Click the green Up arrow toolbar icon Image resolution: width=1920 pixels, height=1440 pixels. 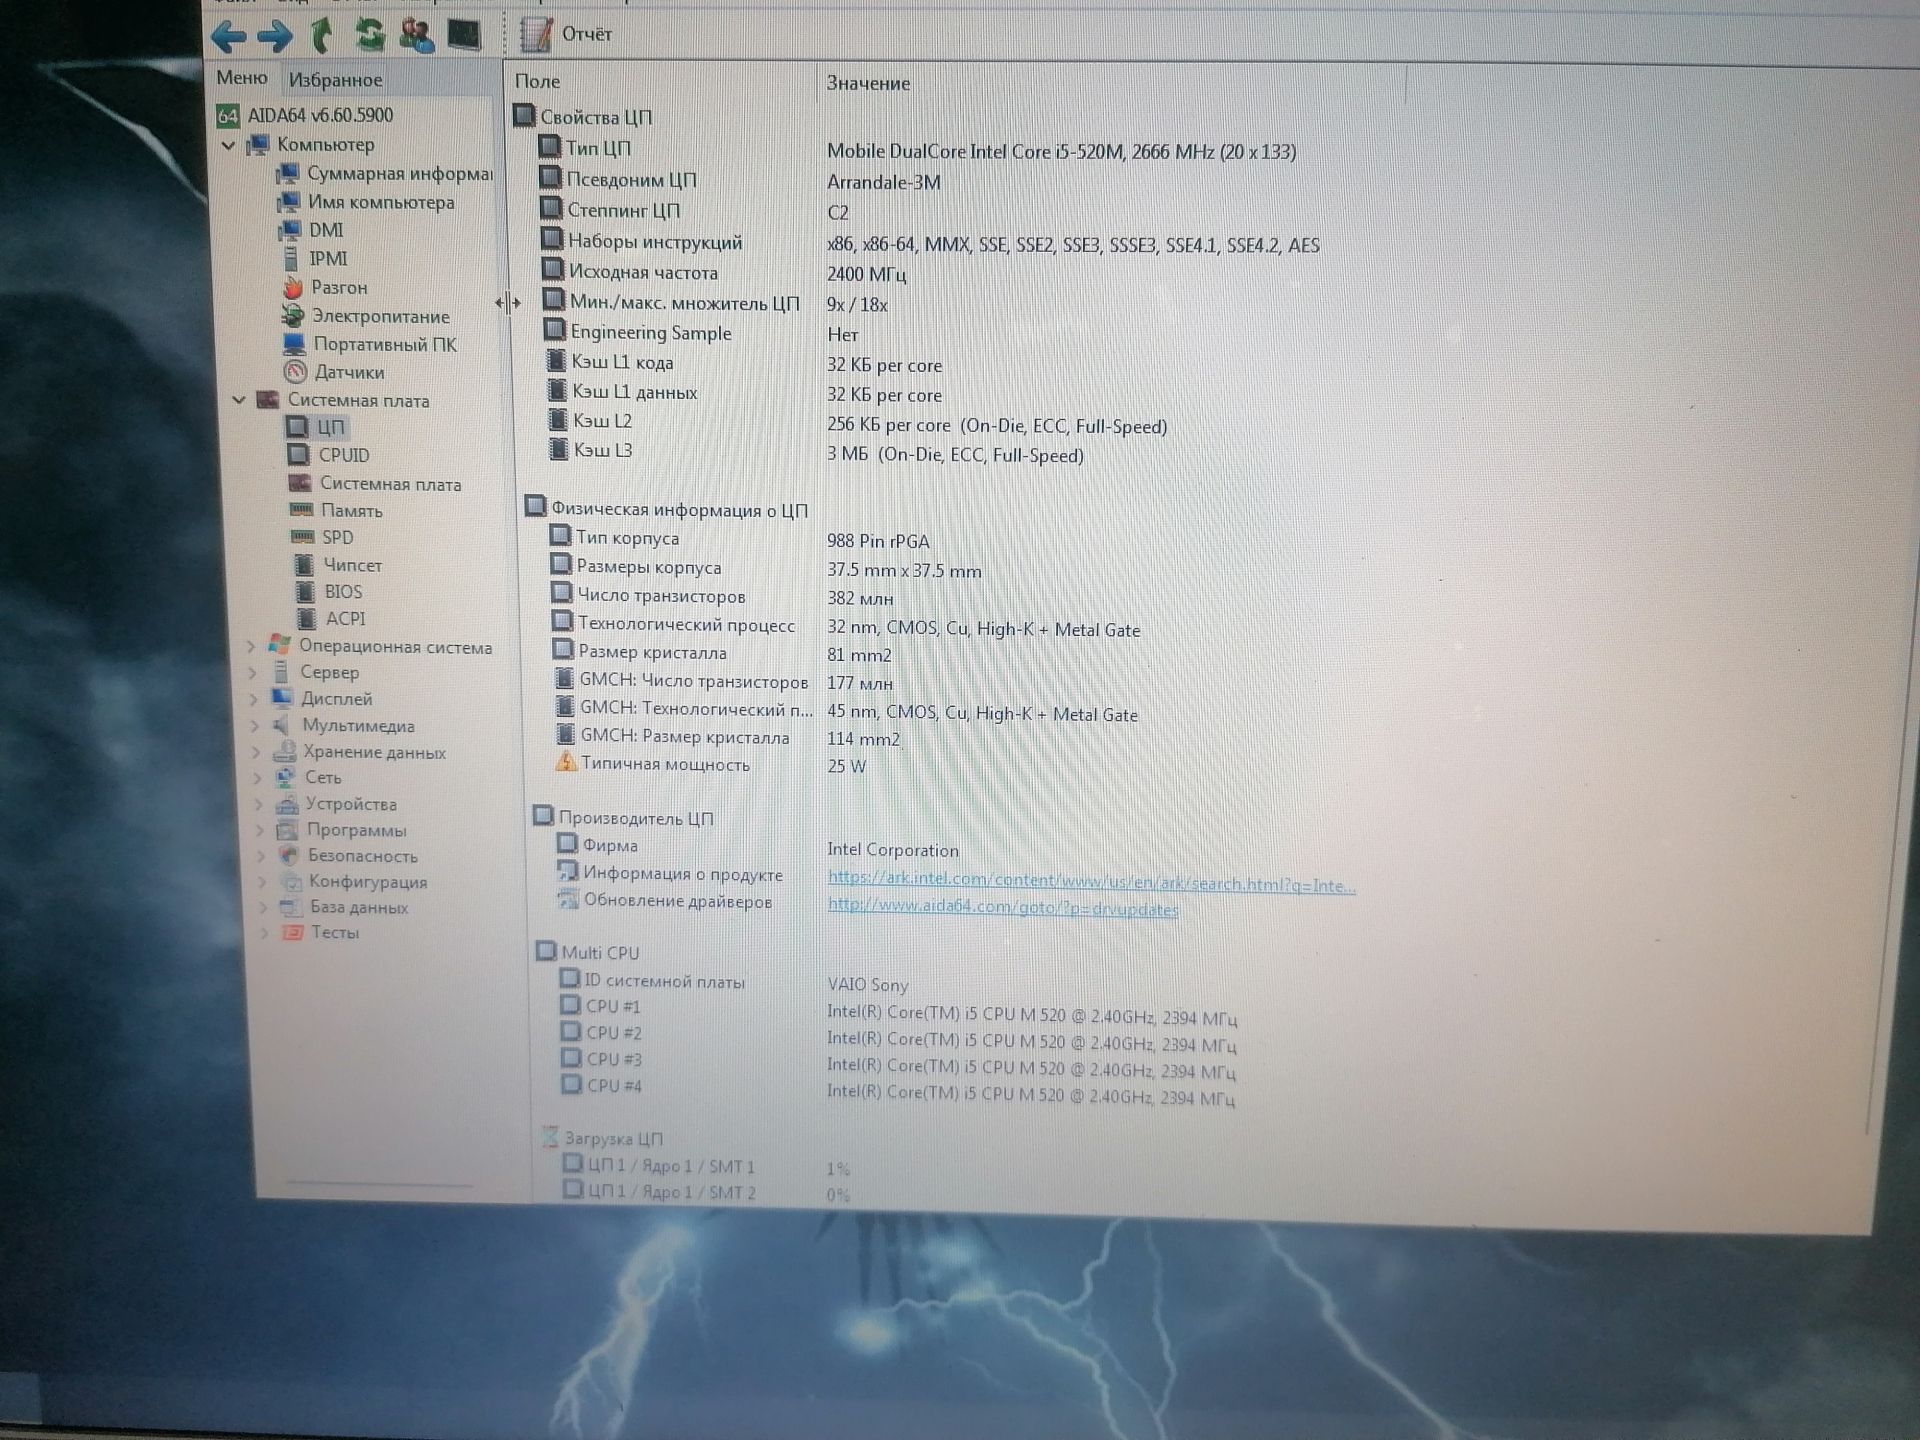tap(322, 36)
